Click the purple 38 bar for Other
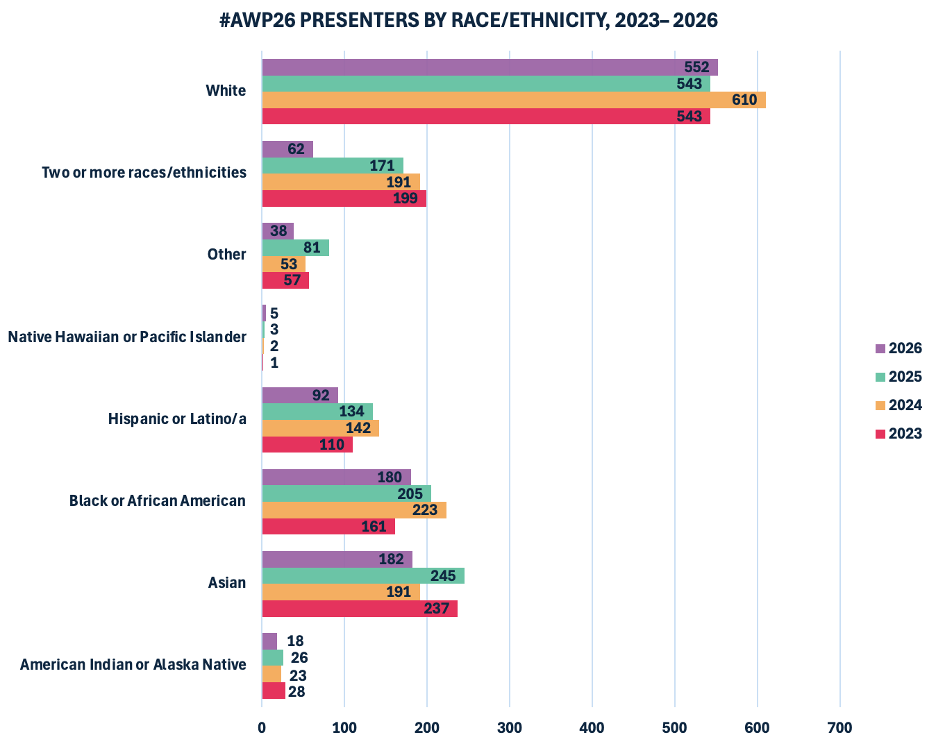The image size is (936, 744). point(278,230)
